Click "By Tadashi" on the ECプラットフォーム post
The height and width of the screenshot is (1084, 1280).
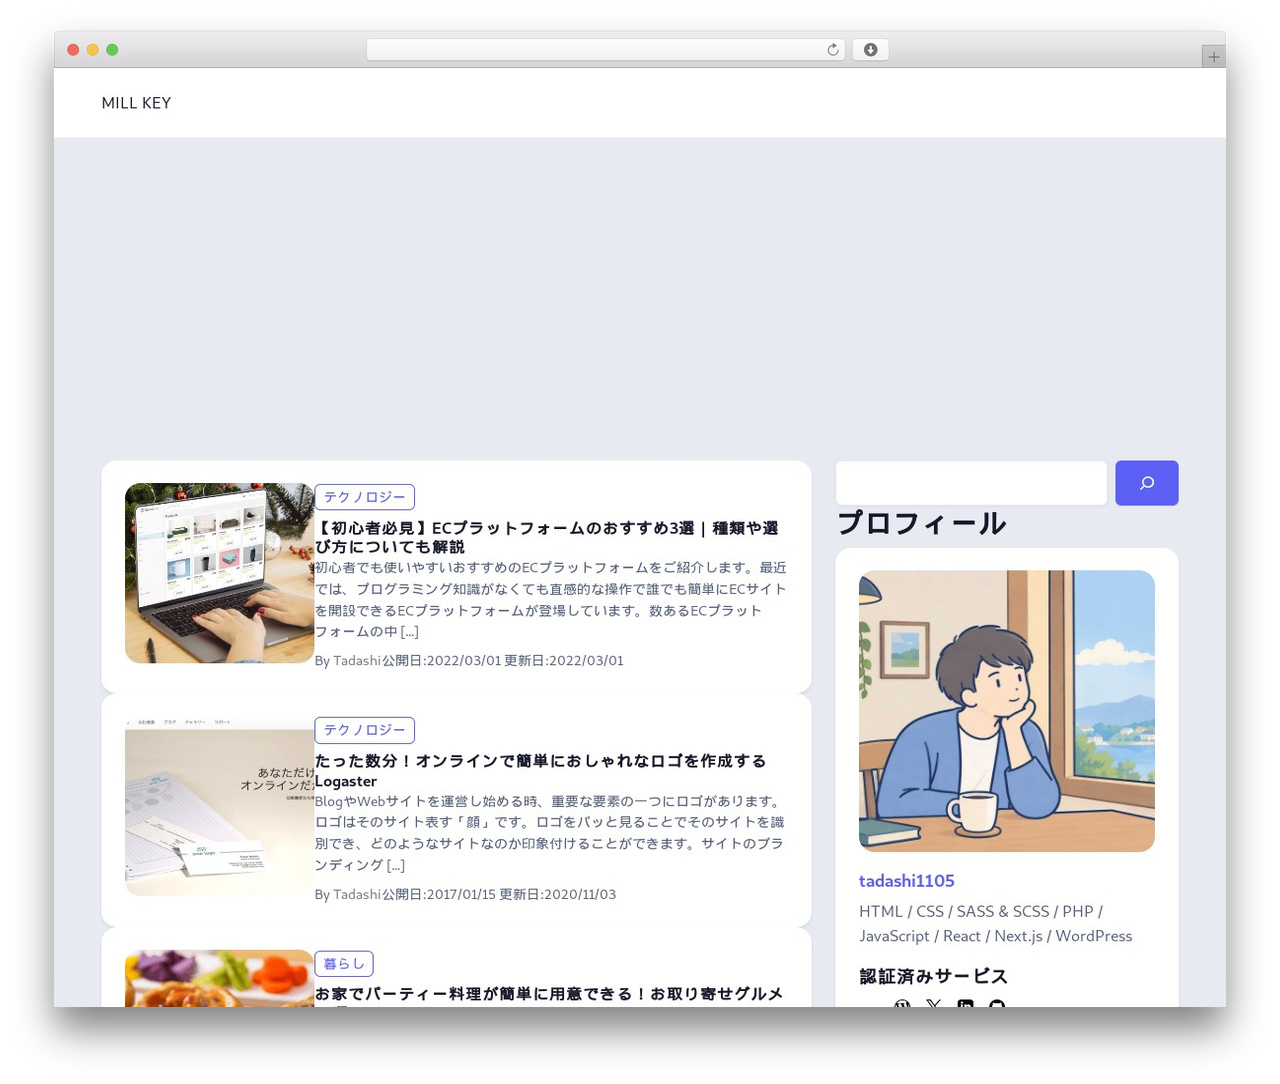pyautogui.click(x=348, y=661)
